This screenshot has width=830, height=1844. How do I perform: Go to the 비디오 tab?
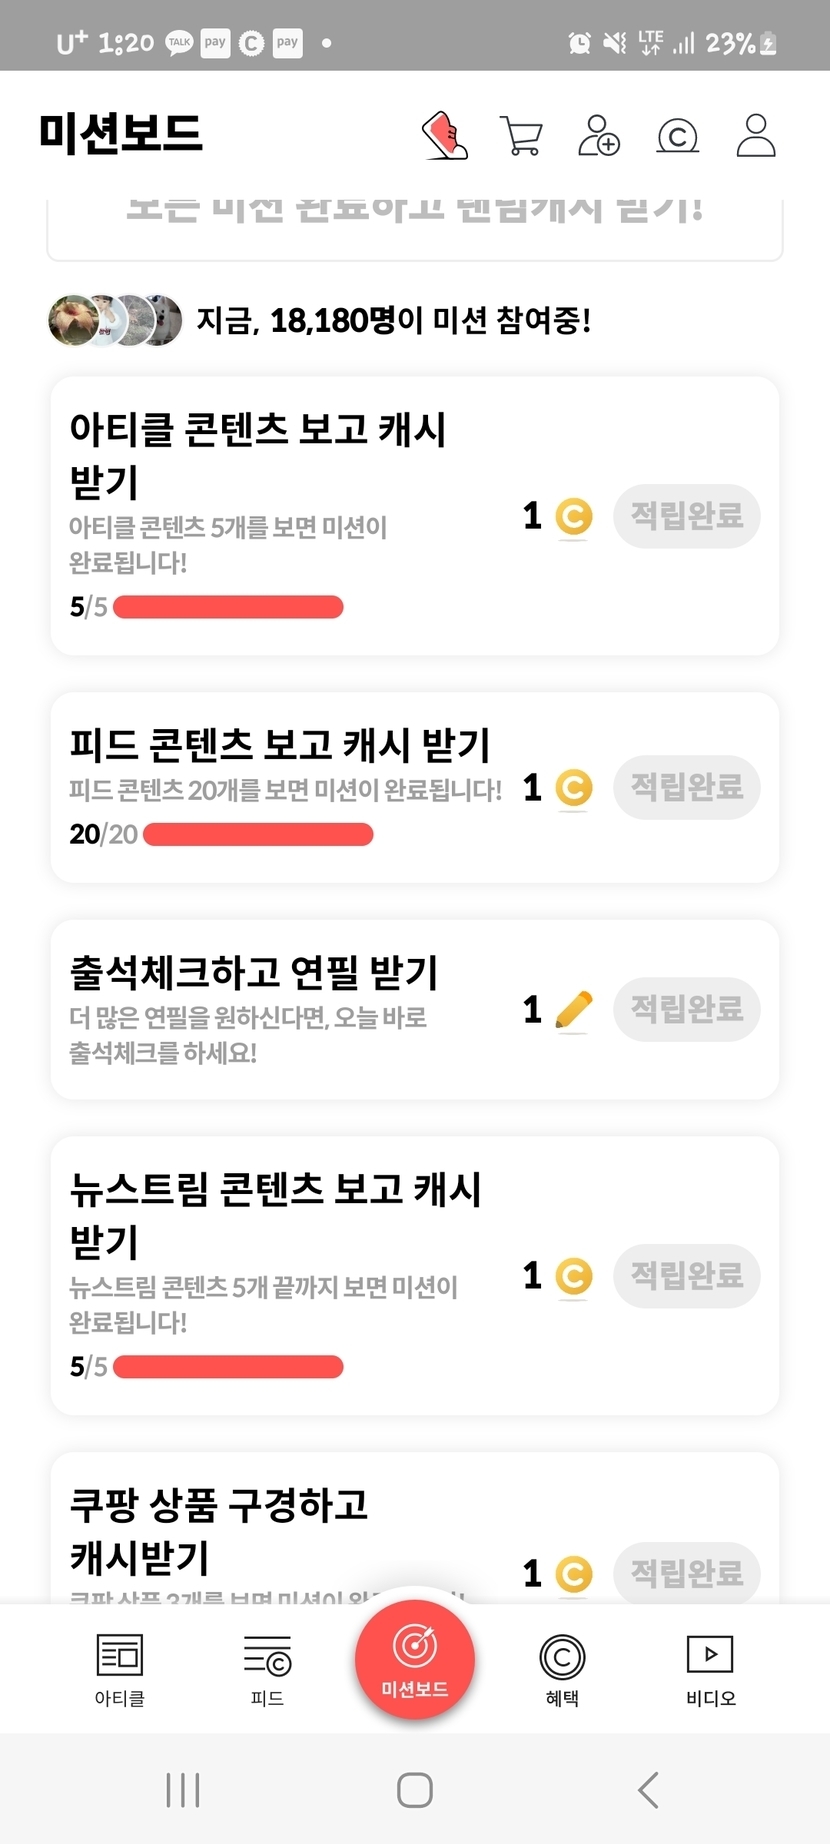click(x=710, y=1668)
